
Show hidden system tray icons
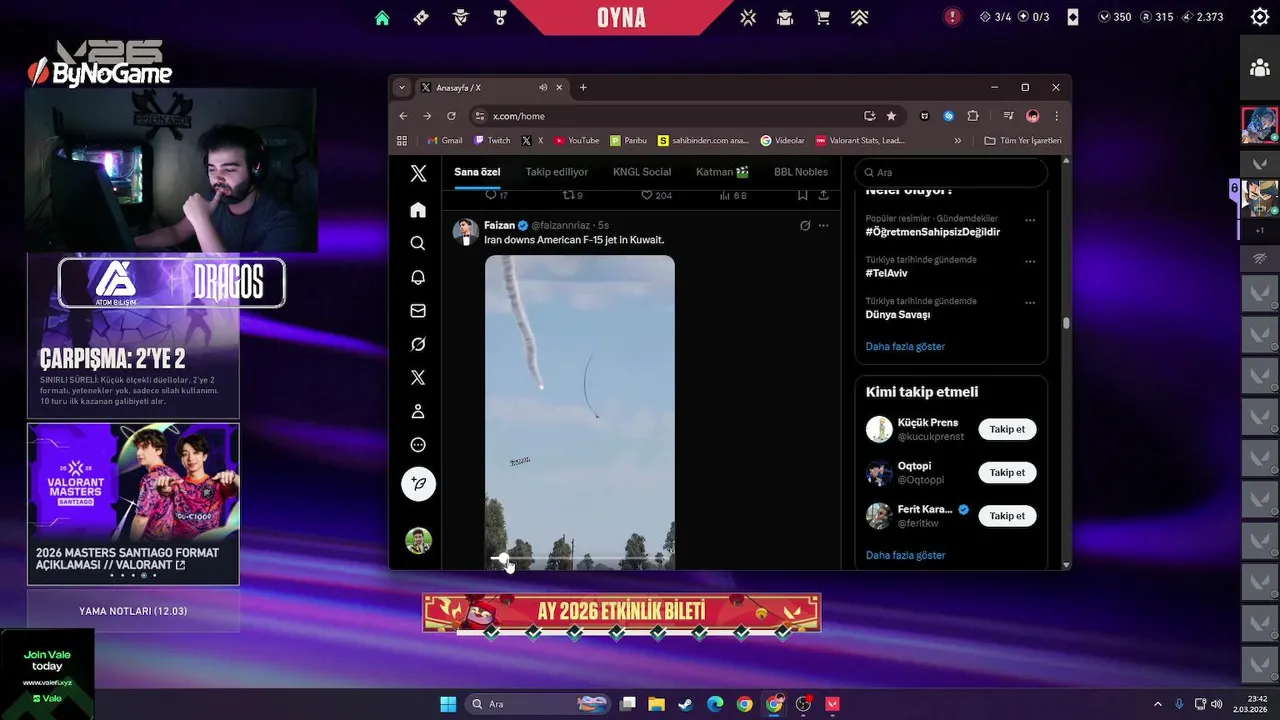1158,704
